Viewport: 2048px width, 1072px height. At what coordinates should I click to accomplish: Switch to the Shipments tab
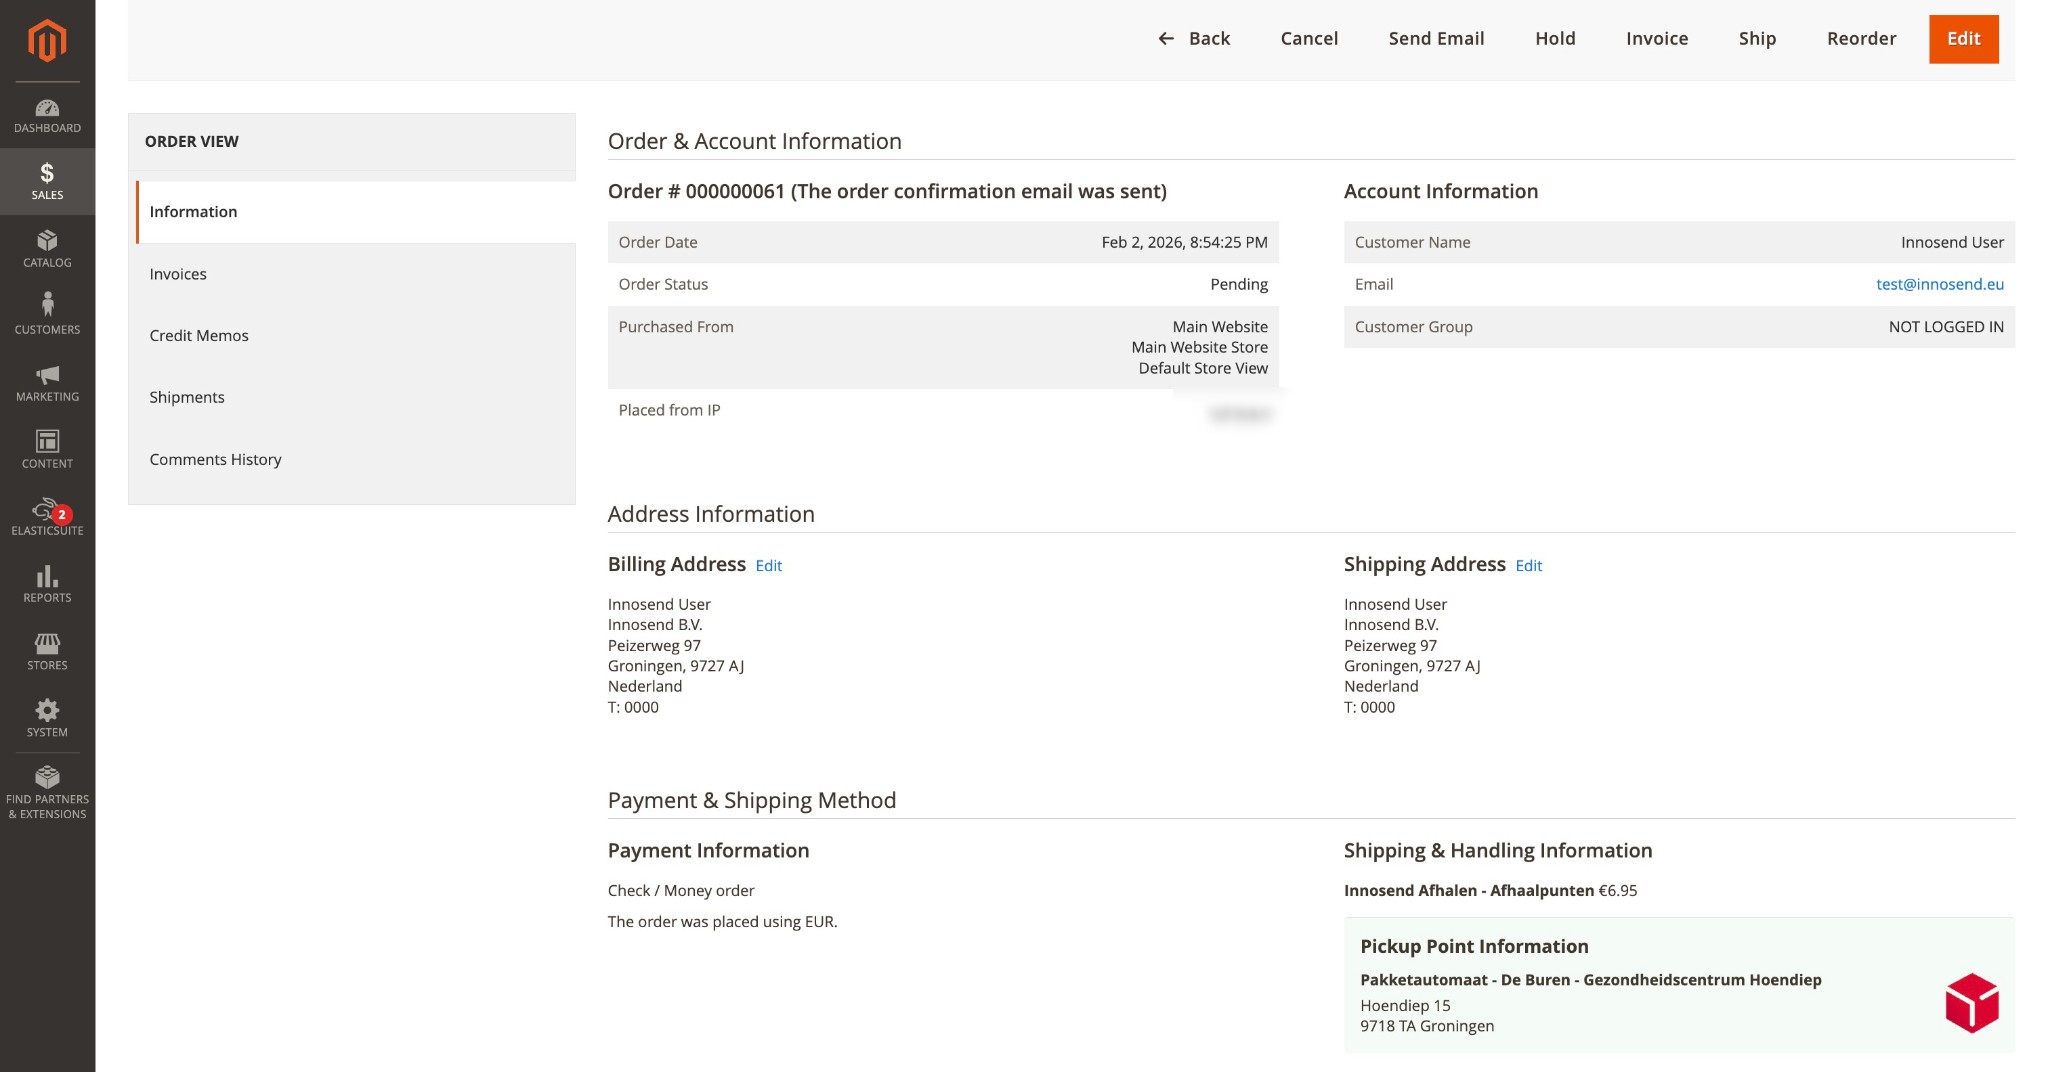point(187,397)
